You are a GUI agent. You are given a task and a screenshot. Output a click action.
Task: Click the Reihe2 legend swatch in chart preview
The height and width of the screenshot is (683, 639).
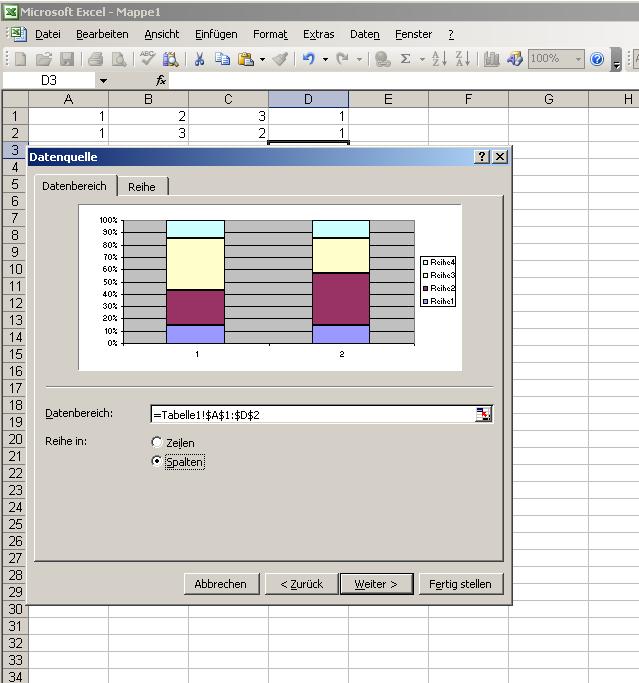[426, 288]
